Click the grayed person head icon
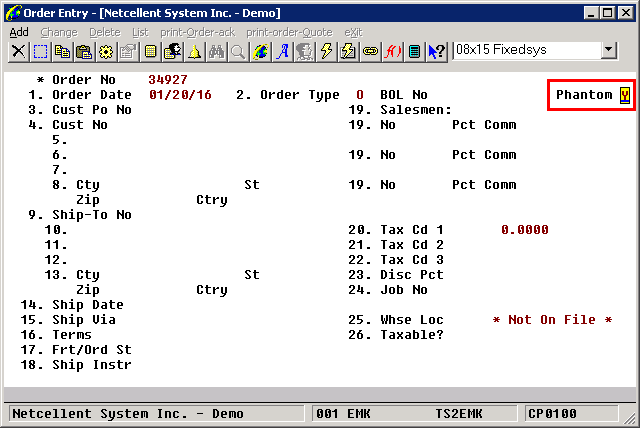The height and width of the screenshot is (428, 640). click(x=304, y=52)
